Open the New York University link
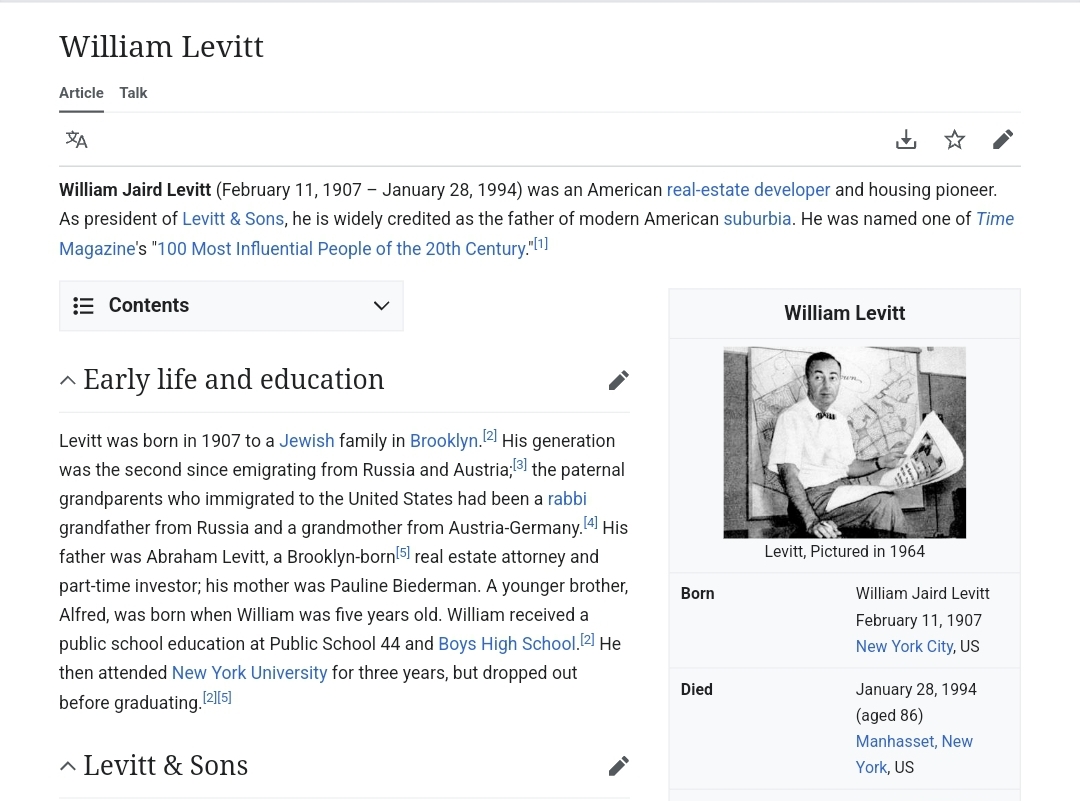 (x=249, y=673)
